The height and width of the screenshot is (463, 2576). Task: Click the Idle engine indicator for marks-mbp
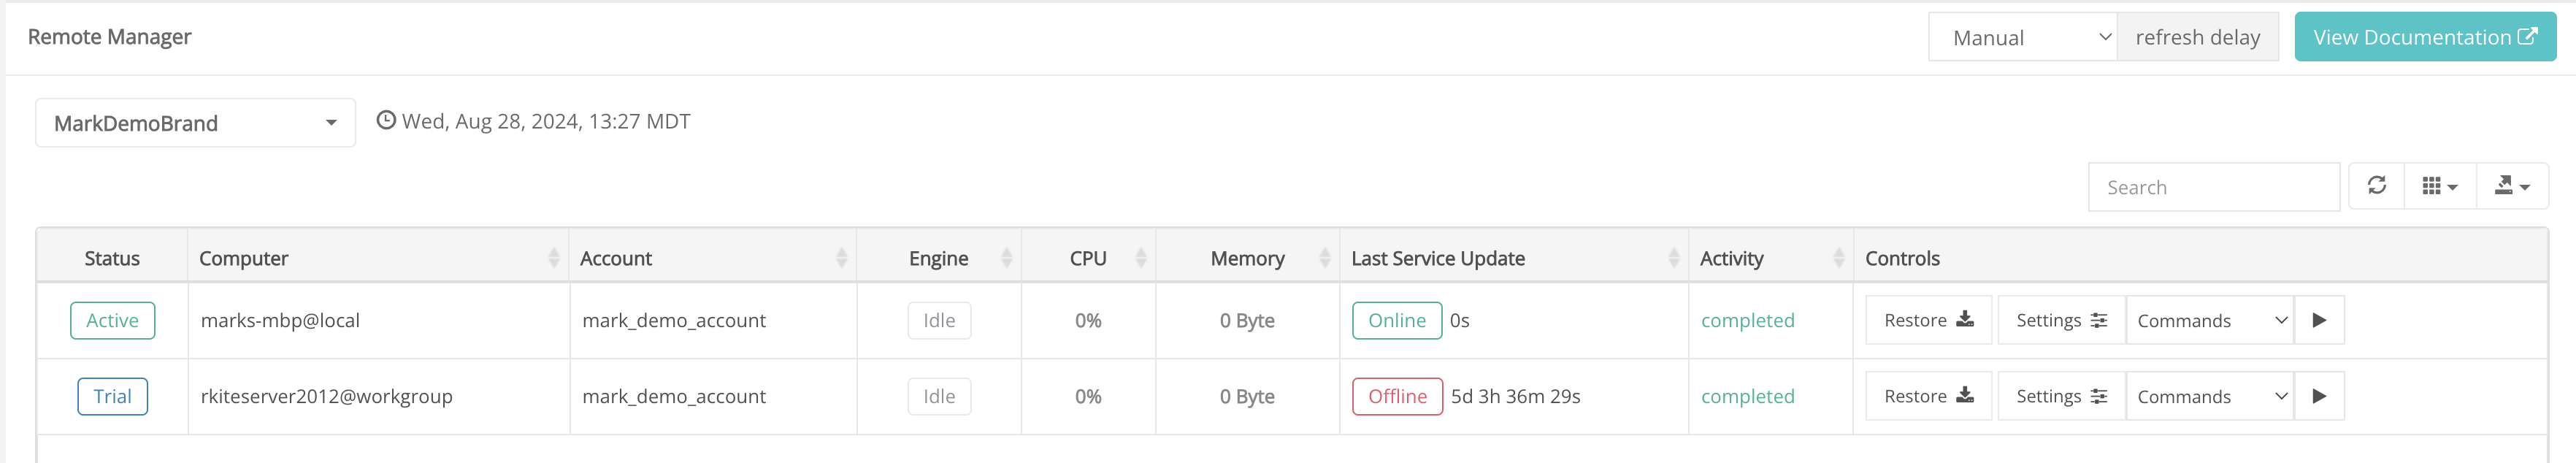pos(938,320)
